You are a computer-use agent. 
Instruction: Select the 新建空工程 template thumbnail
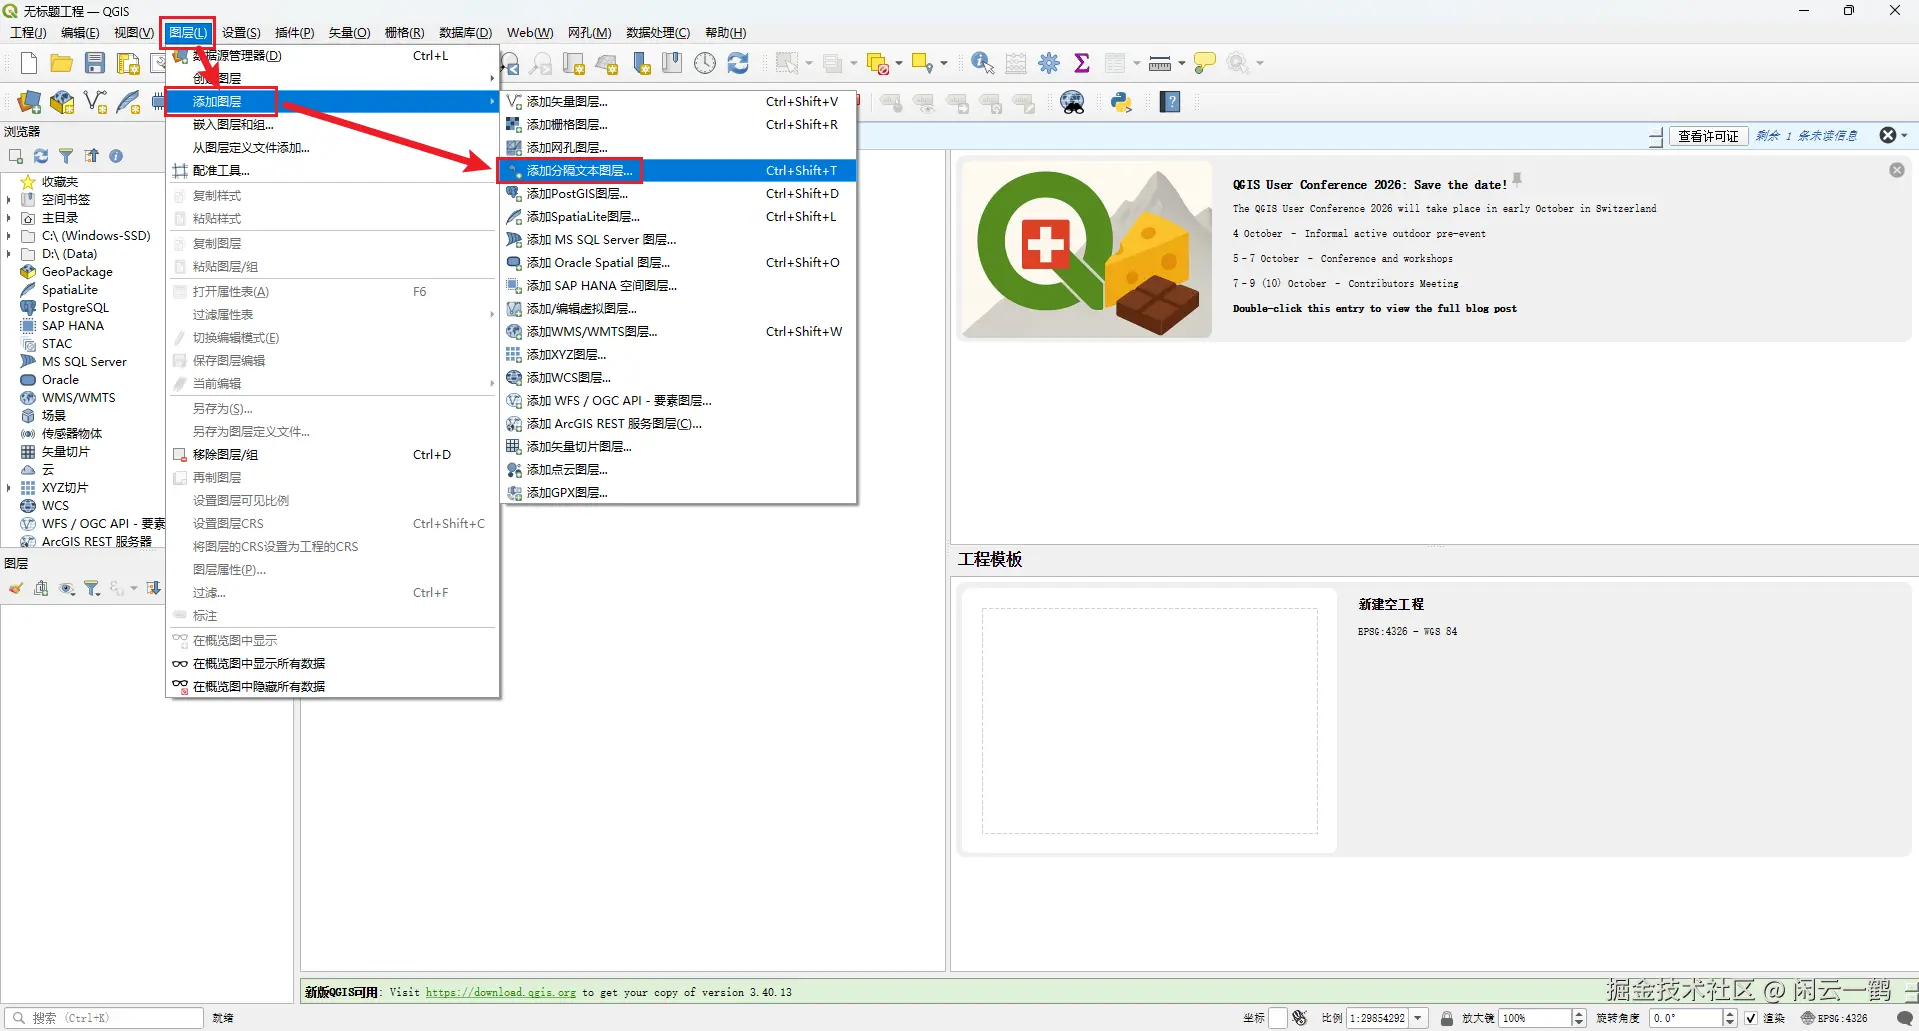click(1150, 721)
